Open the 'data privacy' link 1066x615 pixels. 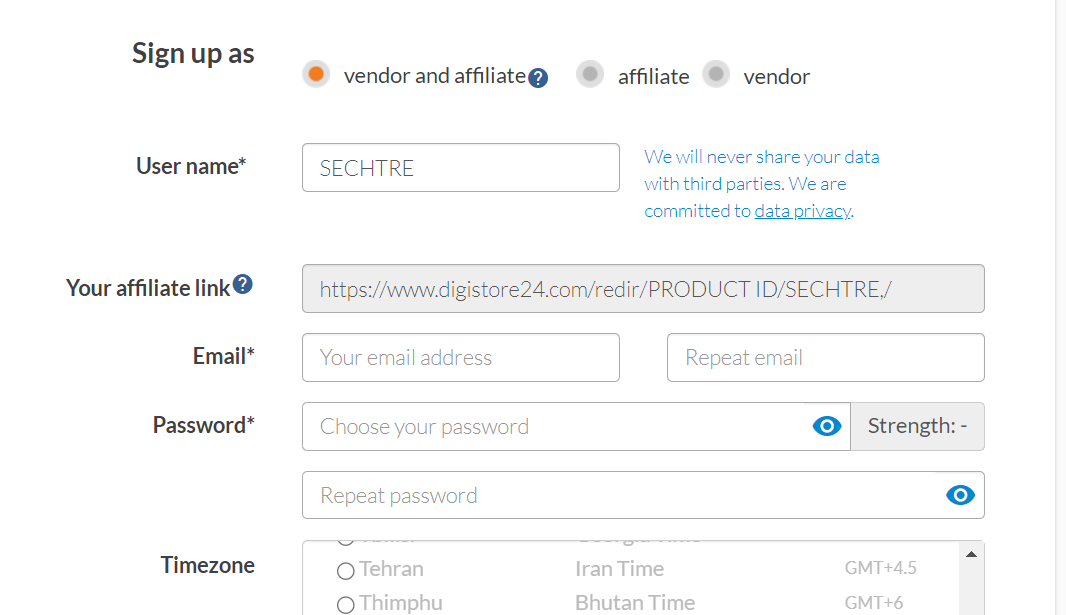(802, 211)
